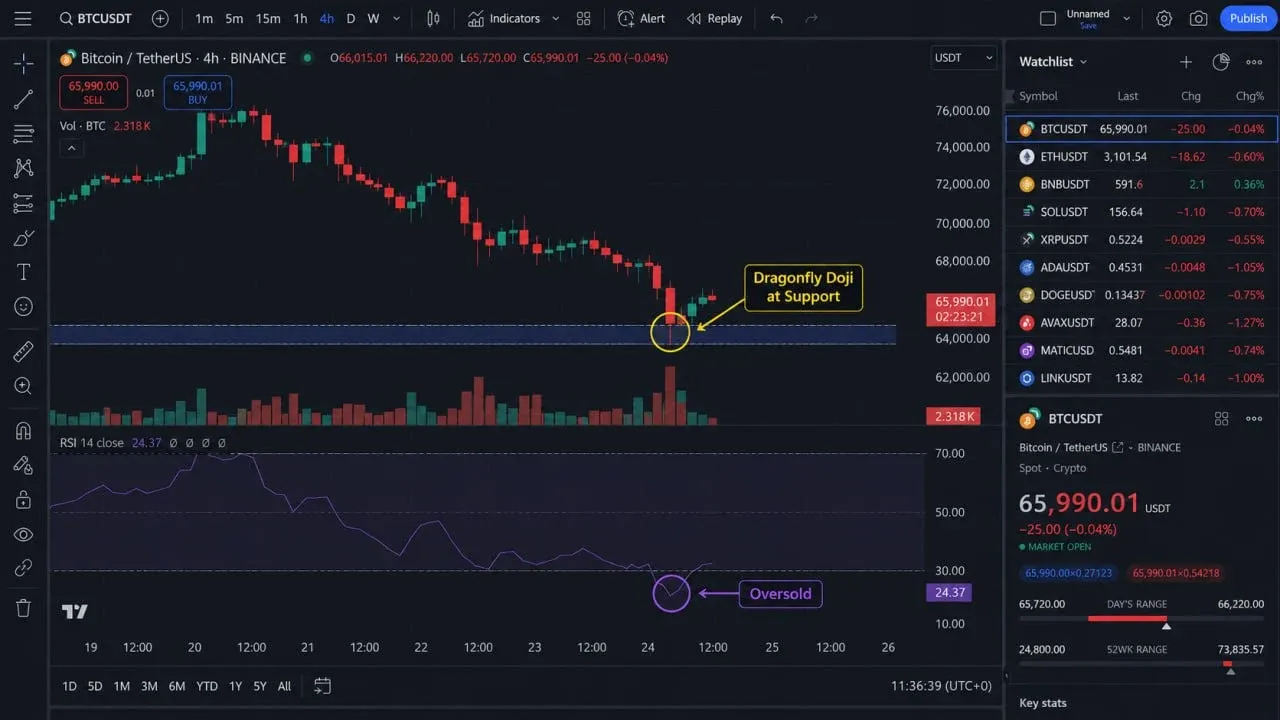This screenshot has width=1280, height=720.
Task: Select the trend line tool
Action: [23, 99]
